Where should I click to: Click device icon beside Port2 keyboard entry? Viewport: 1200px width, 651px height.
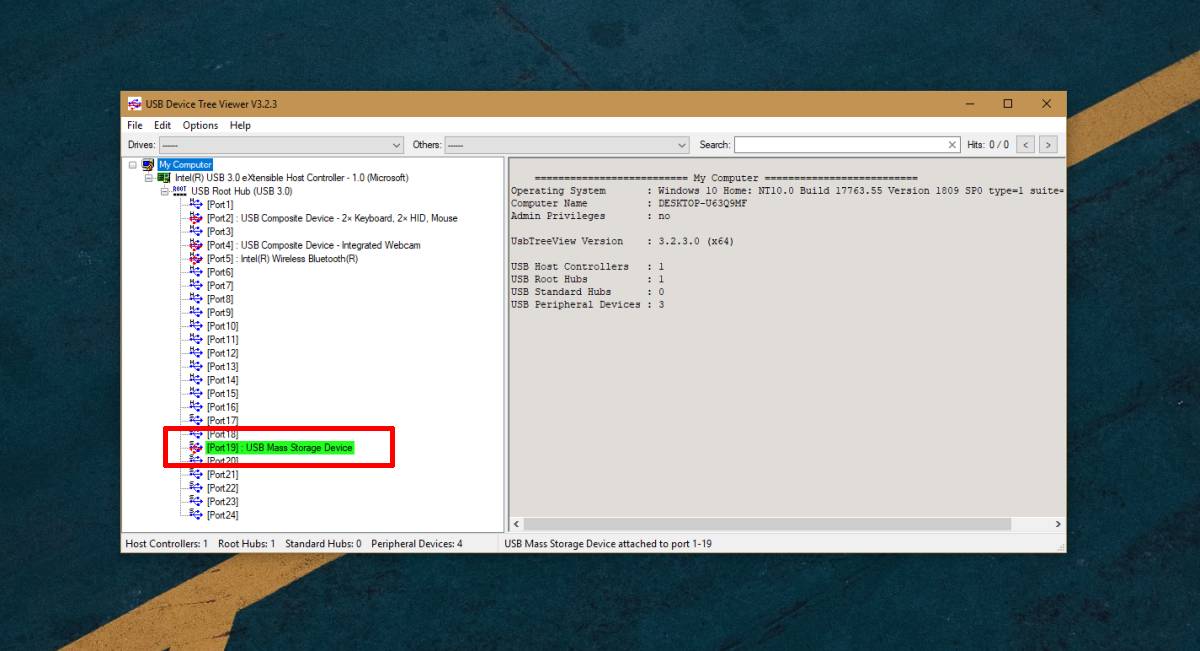pyautogui.click(x=196, y=218)
